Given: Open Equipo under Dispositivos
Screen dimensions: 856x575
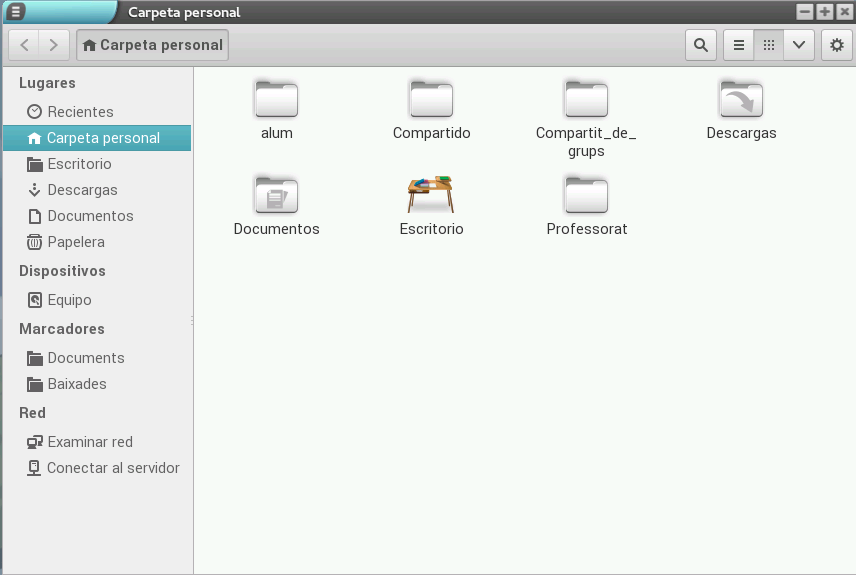Looking at the screenshot, I should tap(69, 300).
